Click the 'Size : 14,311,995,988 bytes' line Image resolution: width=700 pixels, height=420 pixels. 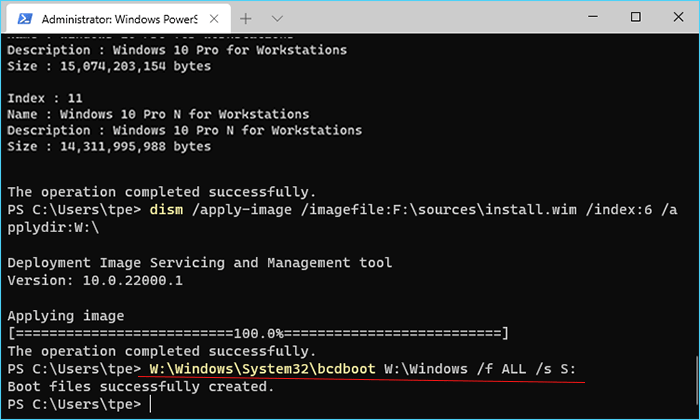pos(109,146)
